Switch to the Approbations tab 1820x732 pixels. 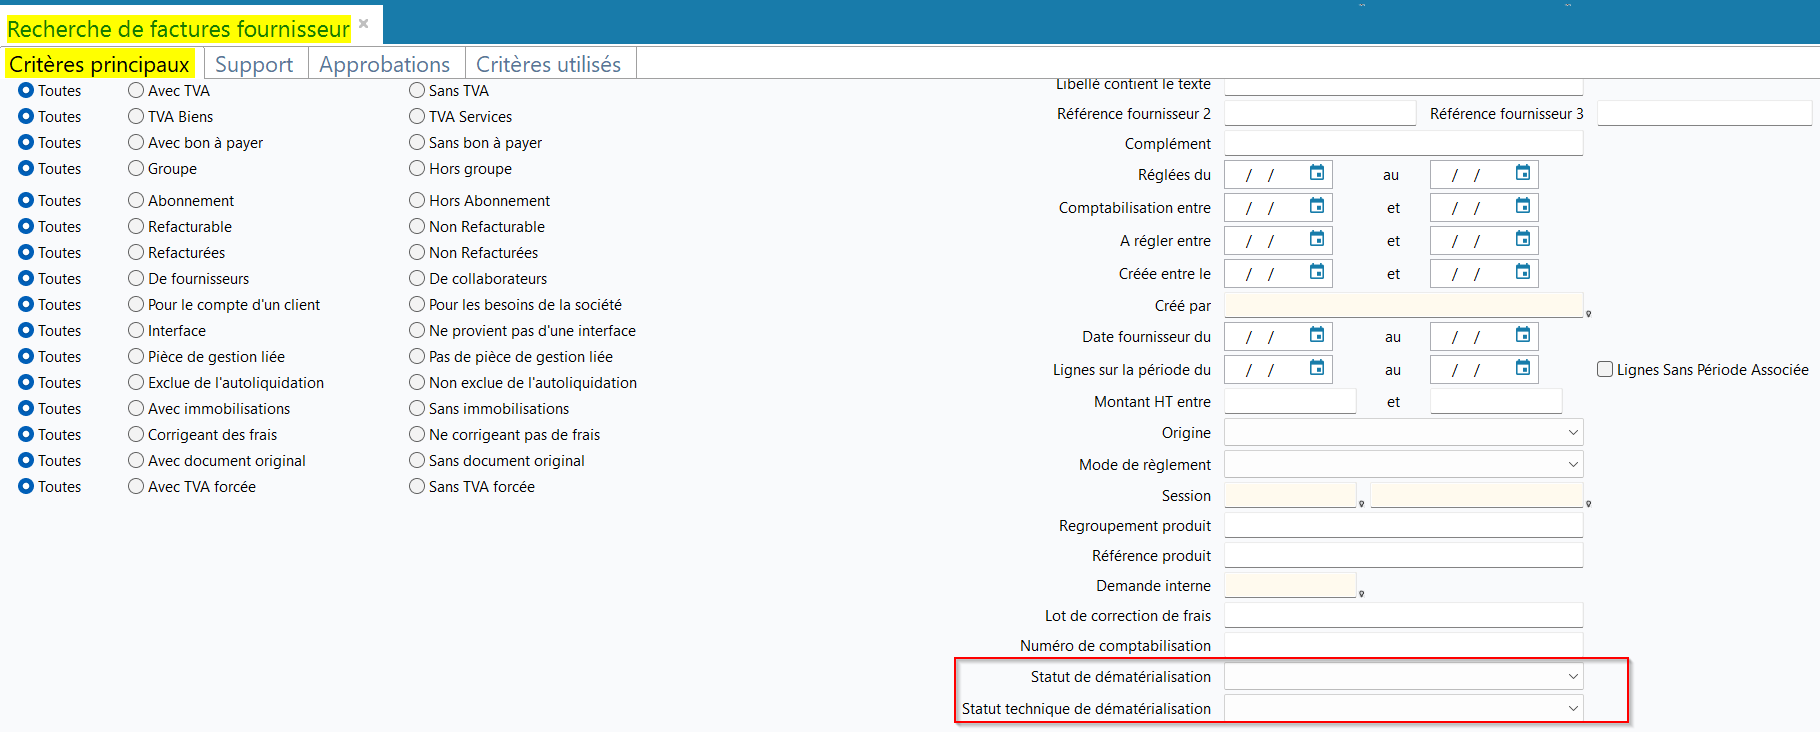pos(385,64)
